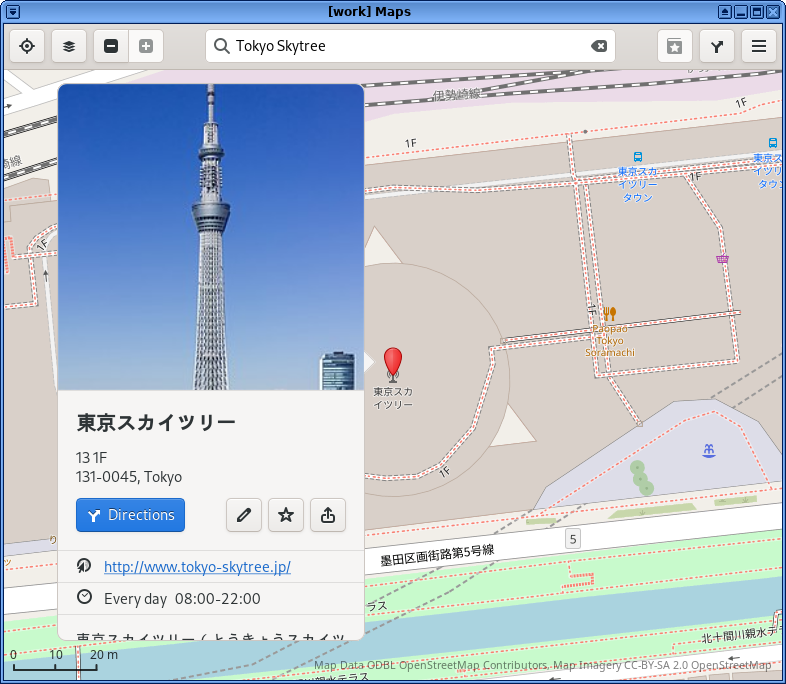The height and width of the screenshot is (684, 786).
Task: Go to current location button
Action: (27, 46)
